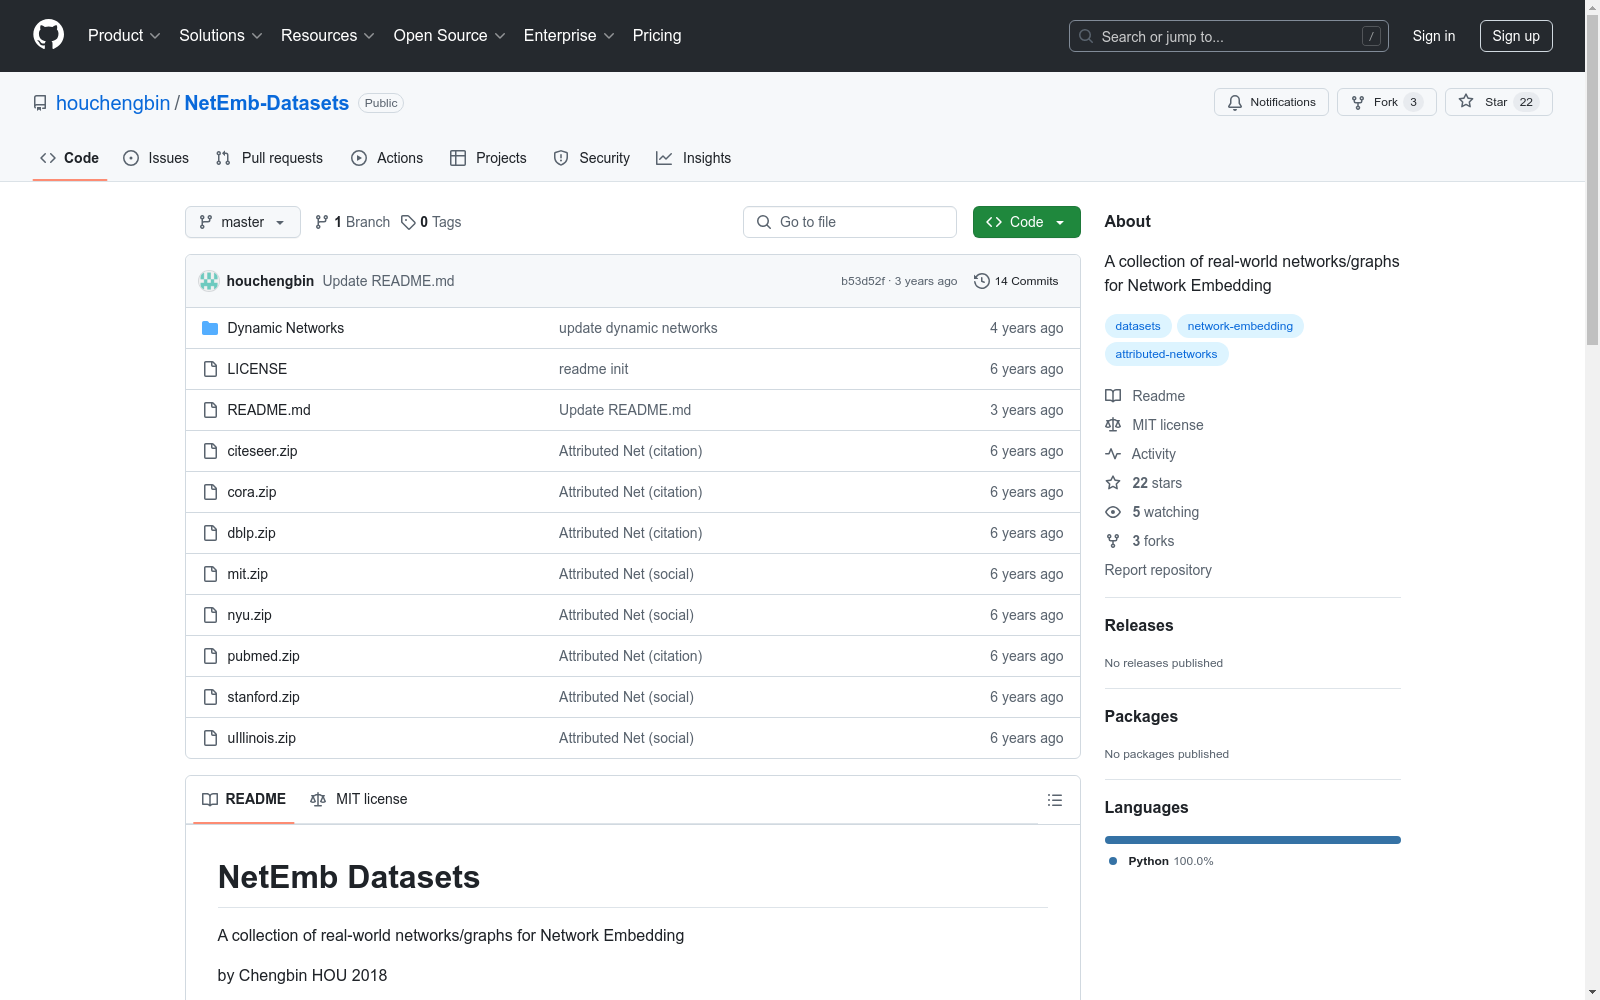Click the Search or jump to field

[1229, 36]
